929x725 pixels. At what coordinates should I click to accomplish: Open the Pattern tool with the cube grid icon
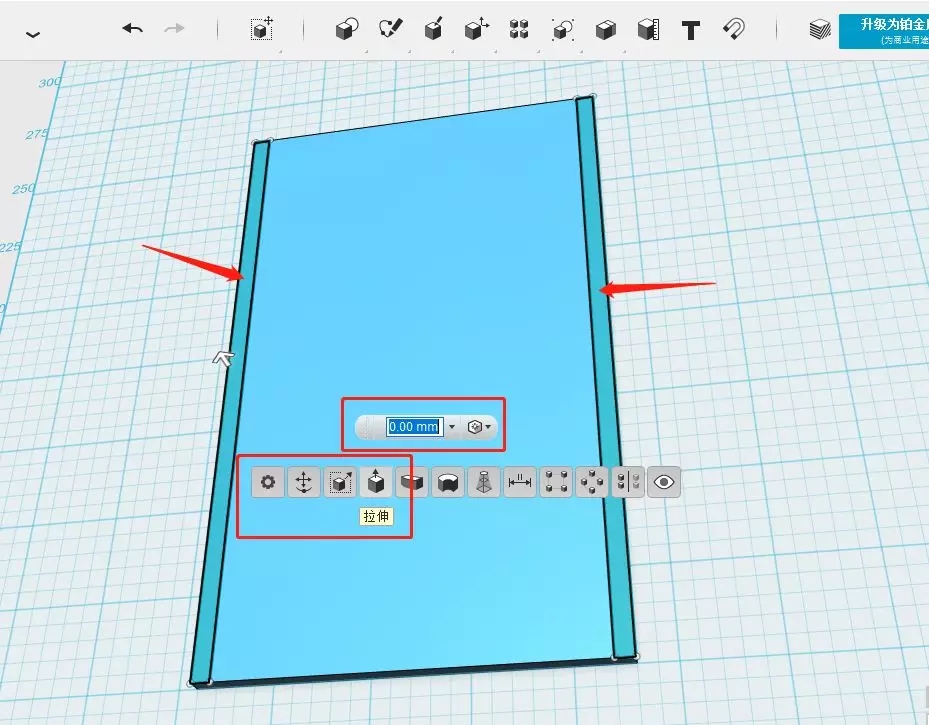click(x=518, y=29)
